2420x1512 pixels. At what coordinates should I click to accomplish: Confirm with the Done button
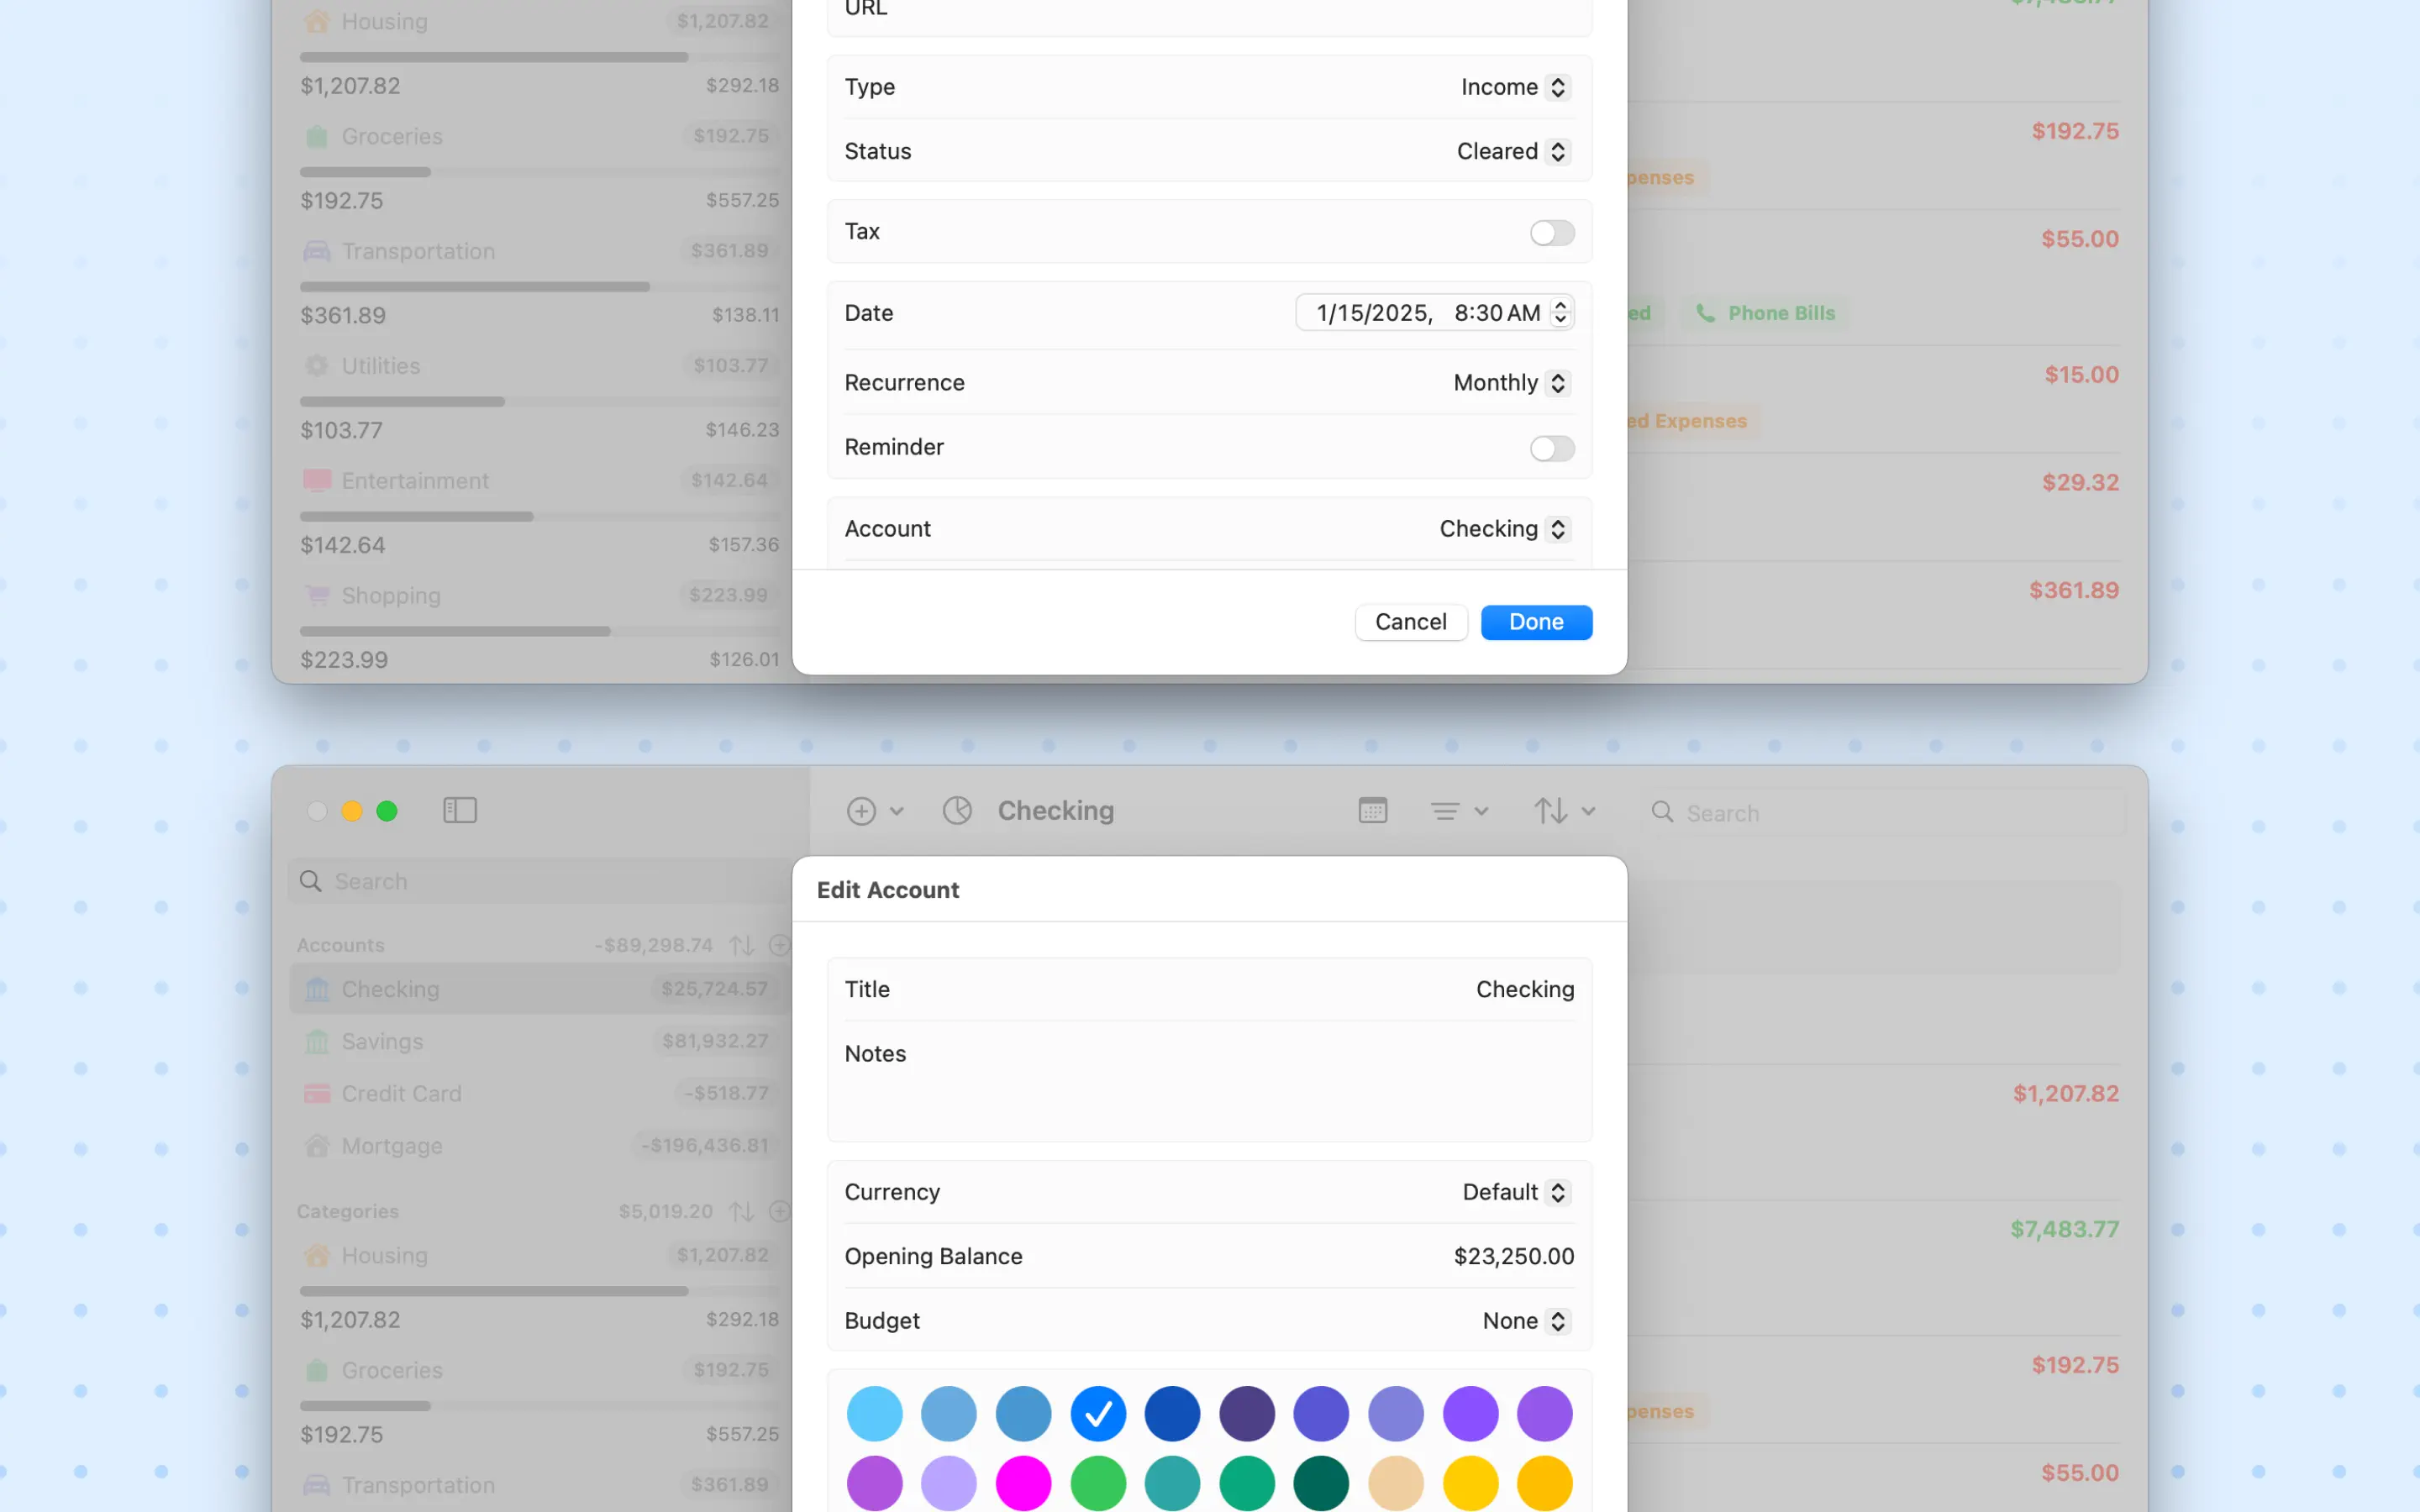[1535, 622]
